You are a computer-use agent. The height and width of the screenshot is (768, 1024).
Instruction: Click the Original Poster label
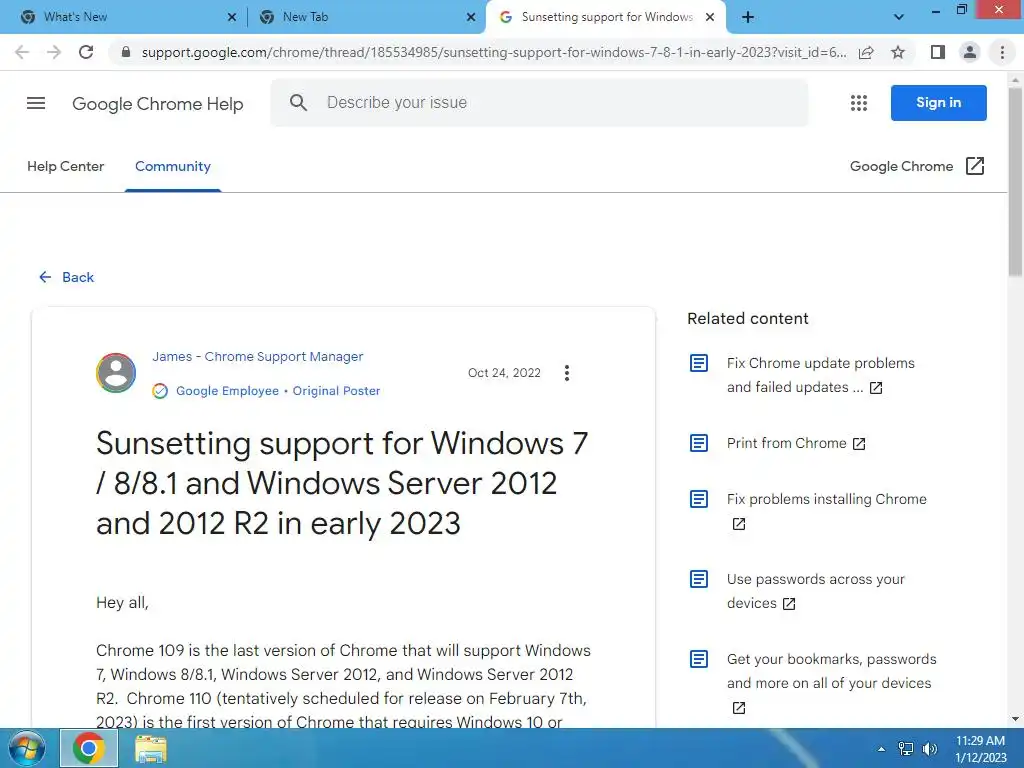coord(336,391)
